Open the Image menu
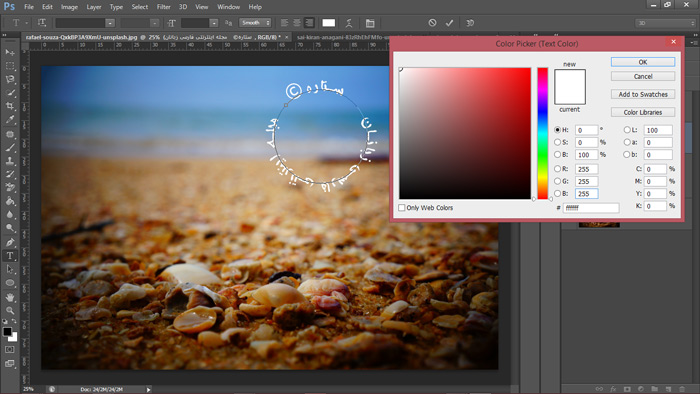Viewport: 700px width, 394px height. 69,7
